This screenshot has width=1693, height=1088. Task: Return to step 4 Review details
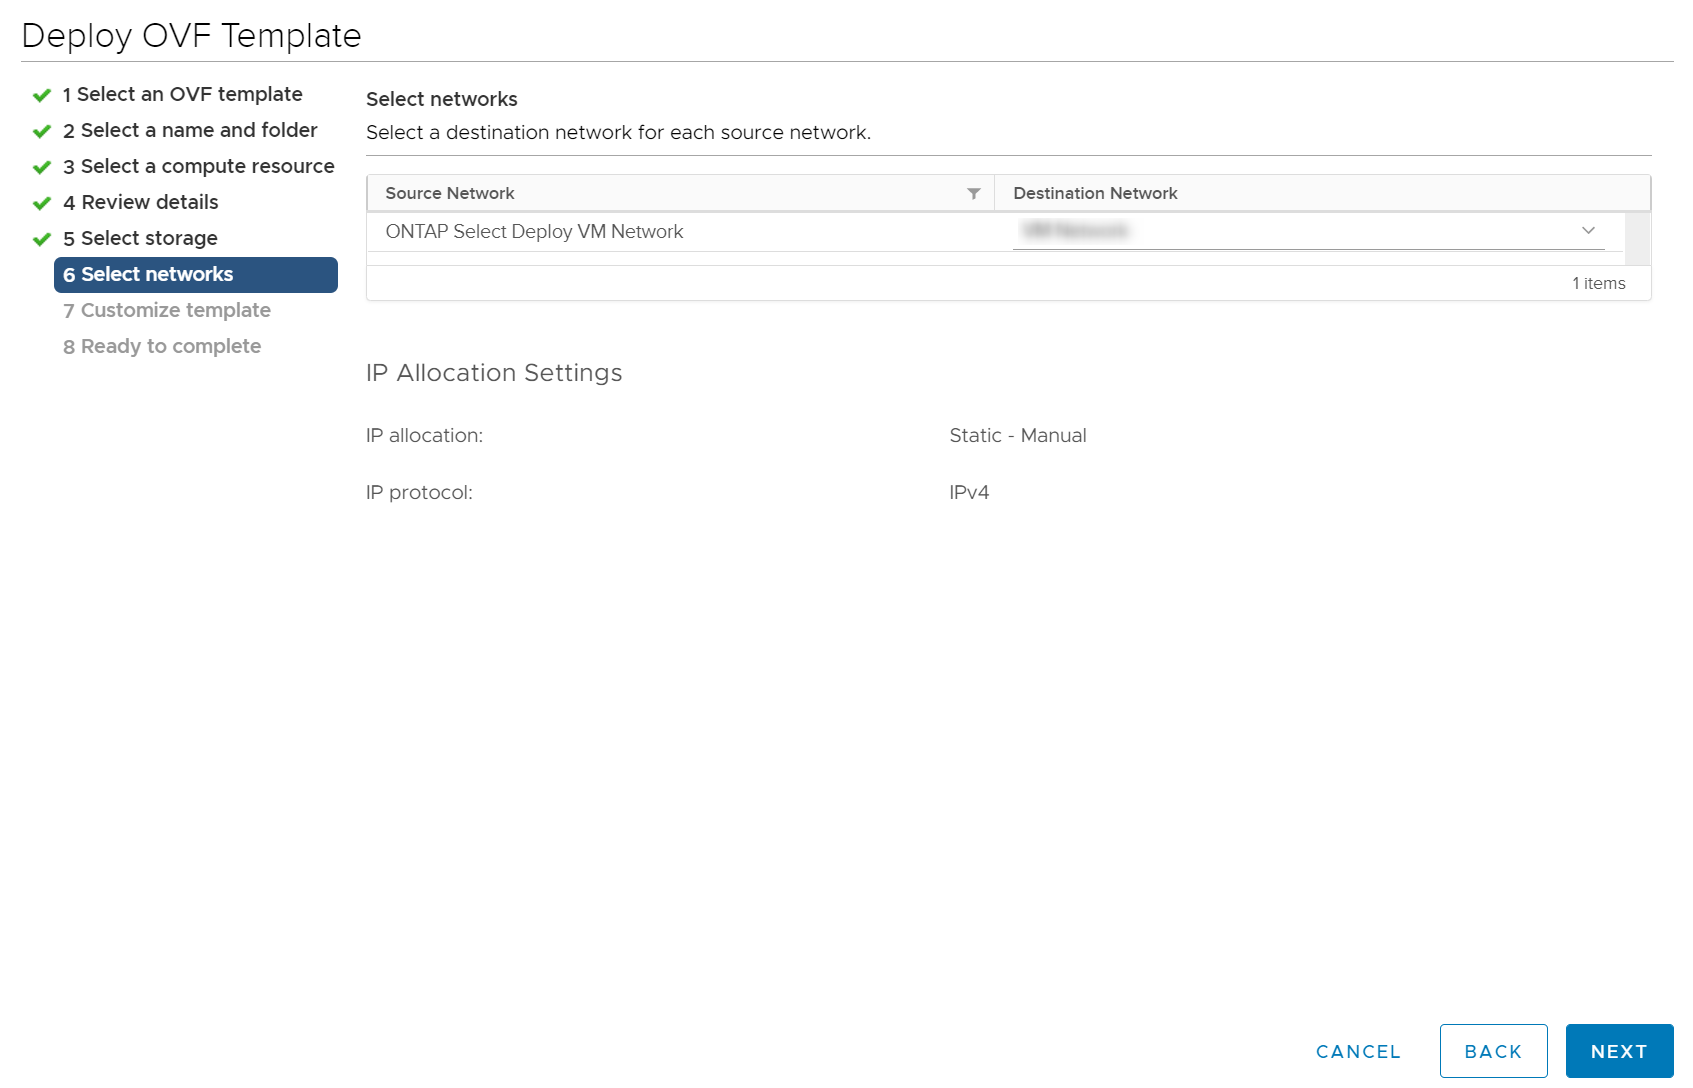[141, 202]
